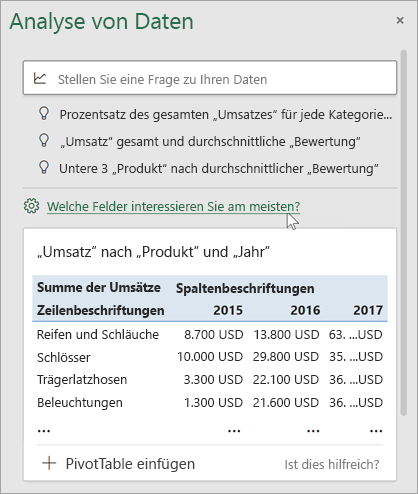Click value '10.000 USD'

click(x=210, y=357)
